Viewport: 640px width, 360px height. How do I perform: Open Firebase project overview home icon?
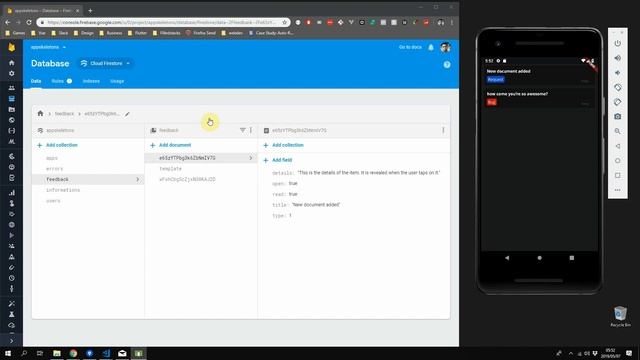11,63
